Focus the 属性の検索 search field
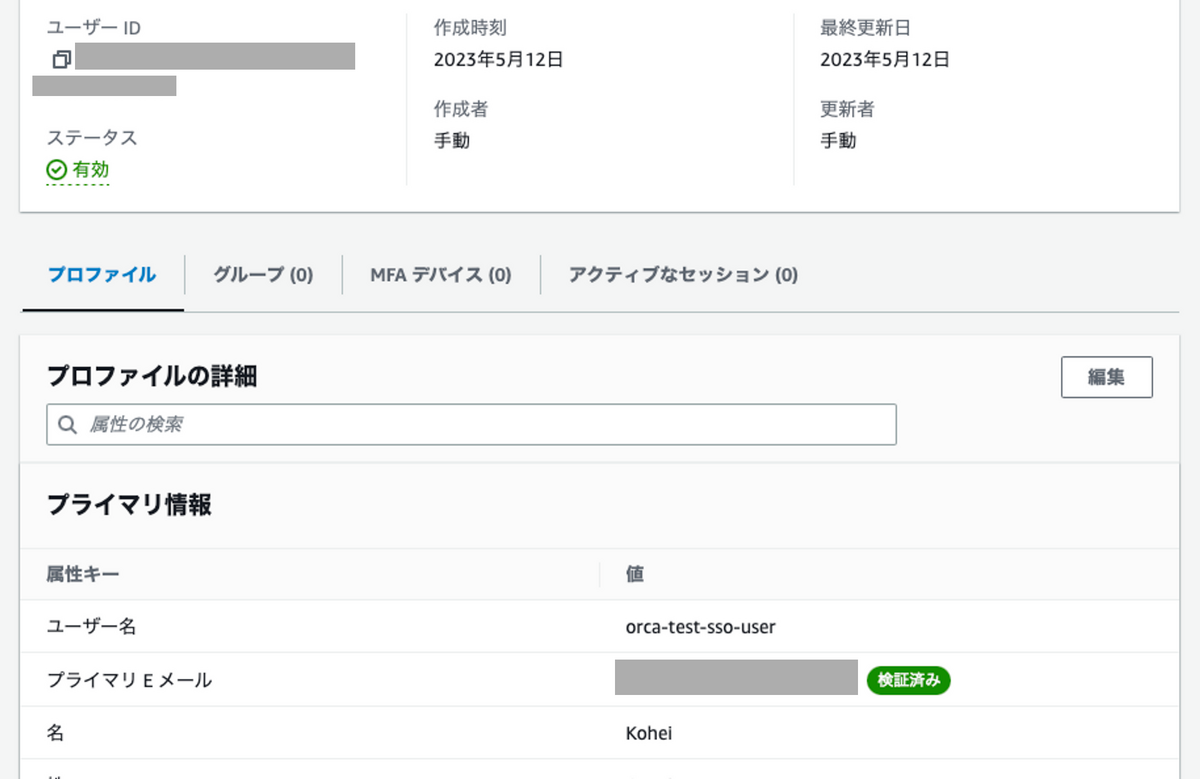Viewport: 1200px width, 779px height. pos(480,424)
